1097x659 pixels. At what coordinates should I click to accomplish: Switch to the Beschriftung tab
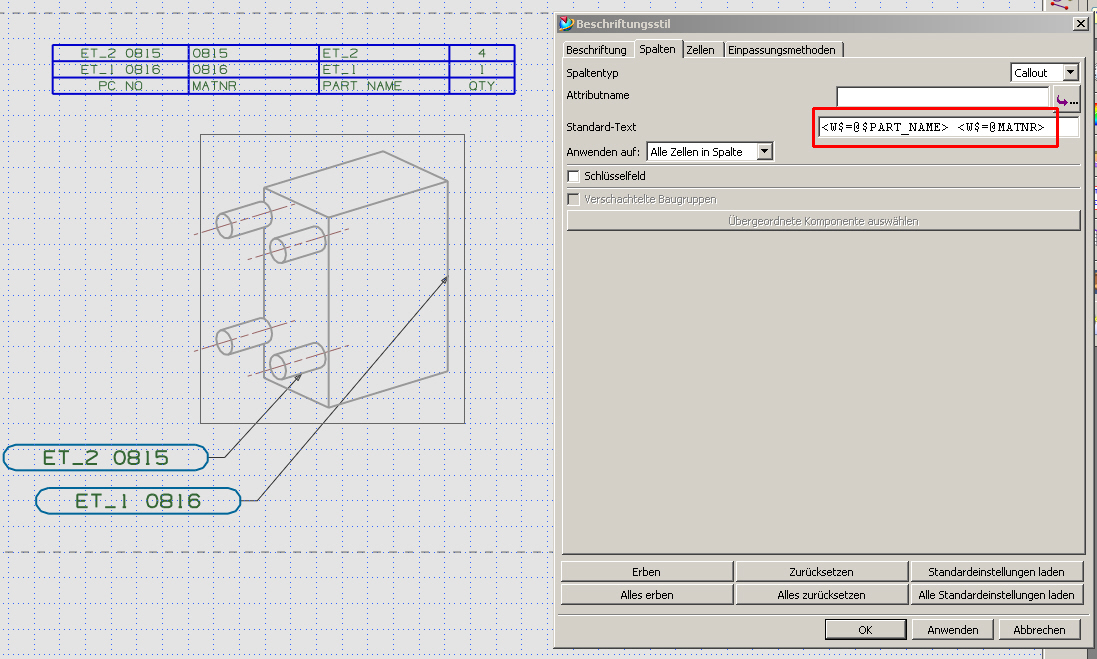pos(596,50)
